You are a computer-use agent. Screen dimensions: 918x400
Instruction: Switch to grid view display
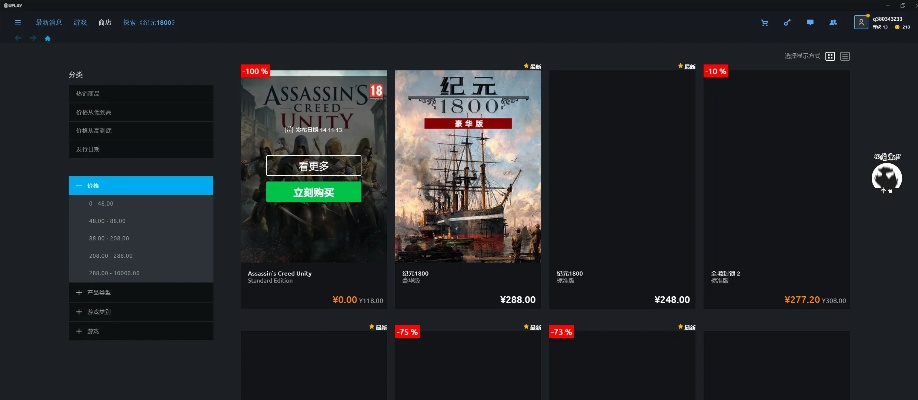[x=830, y=56]
